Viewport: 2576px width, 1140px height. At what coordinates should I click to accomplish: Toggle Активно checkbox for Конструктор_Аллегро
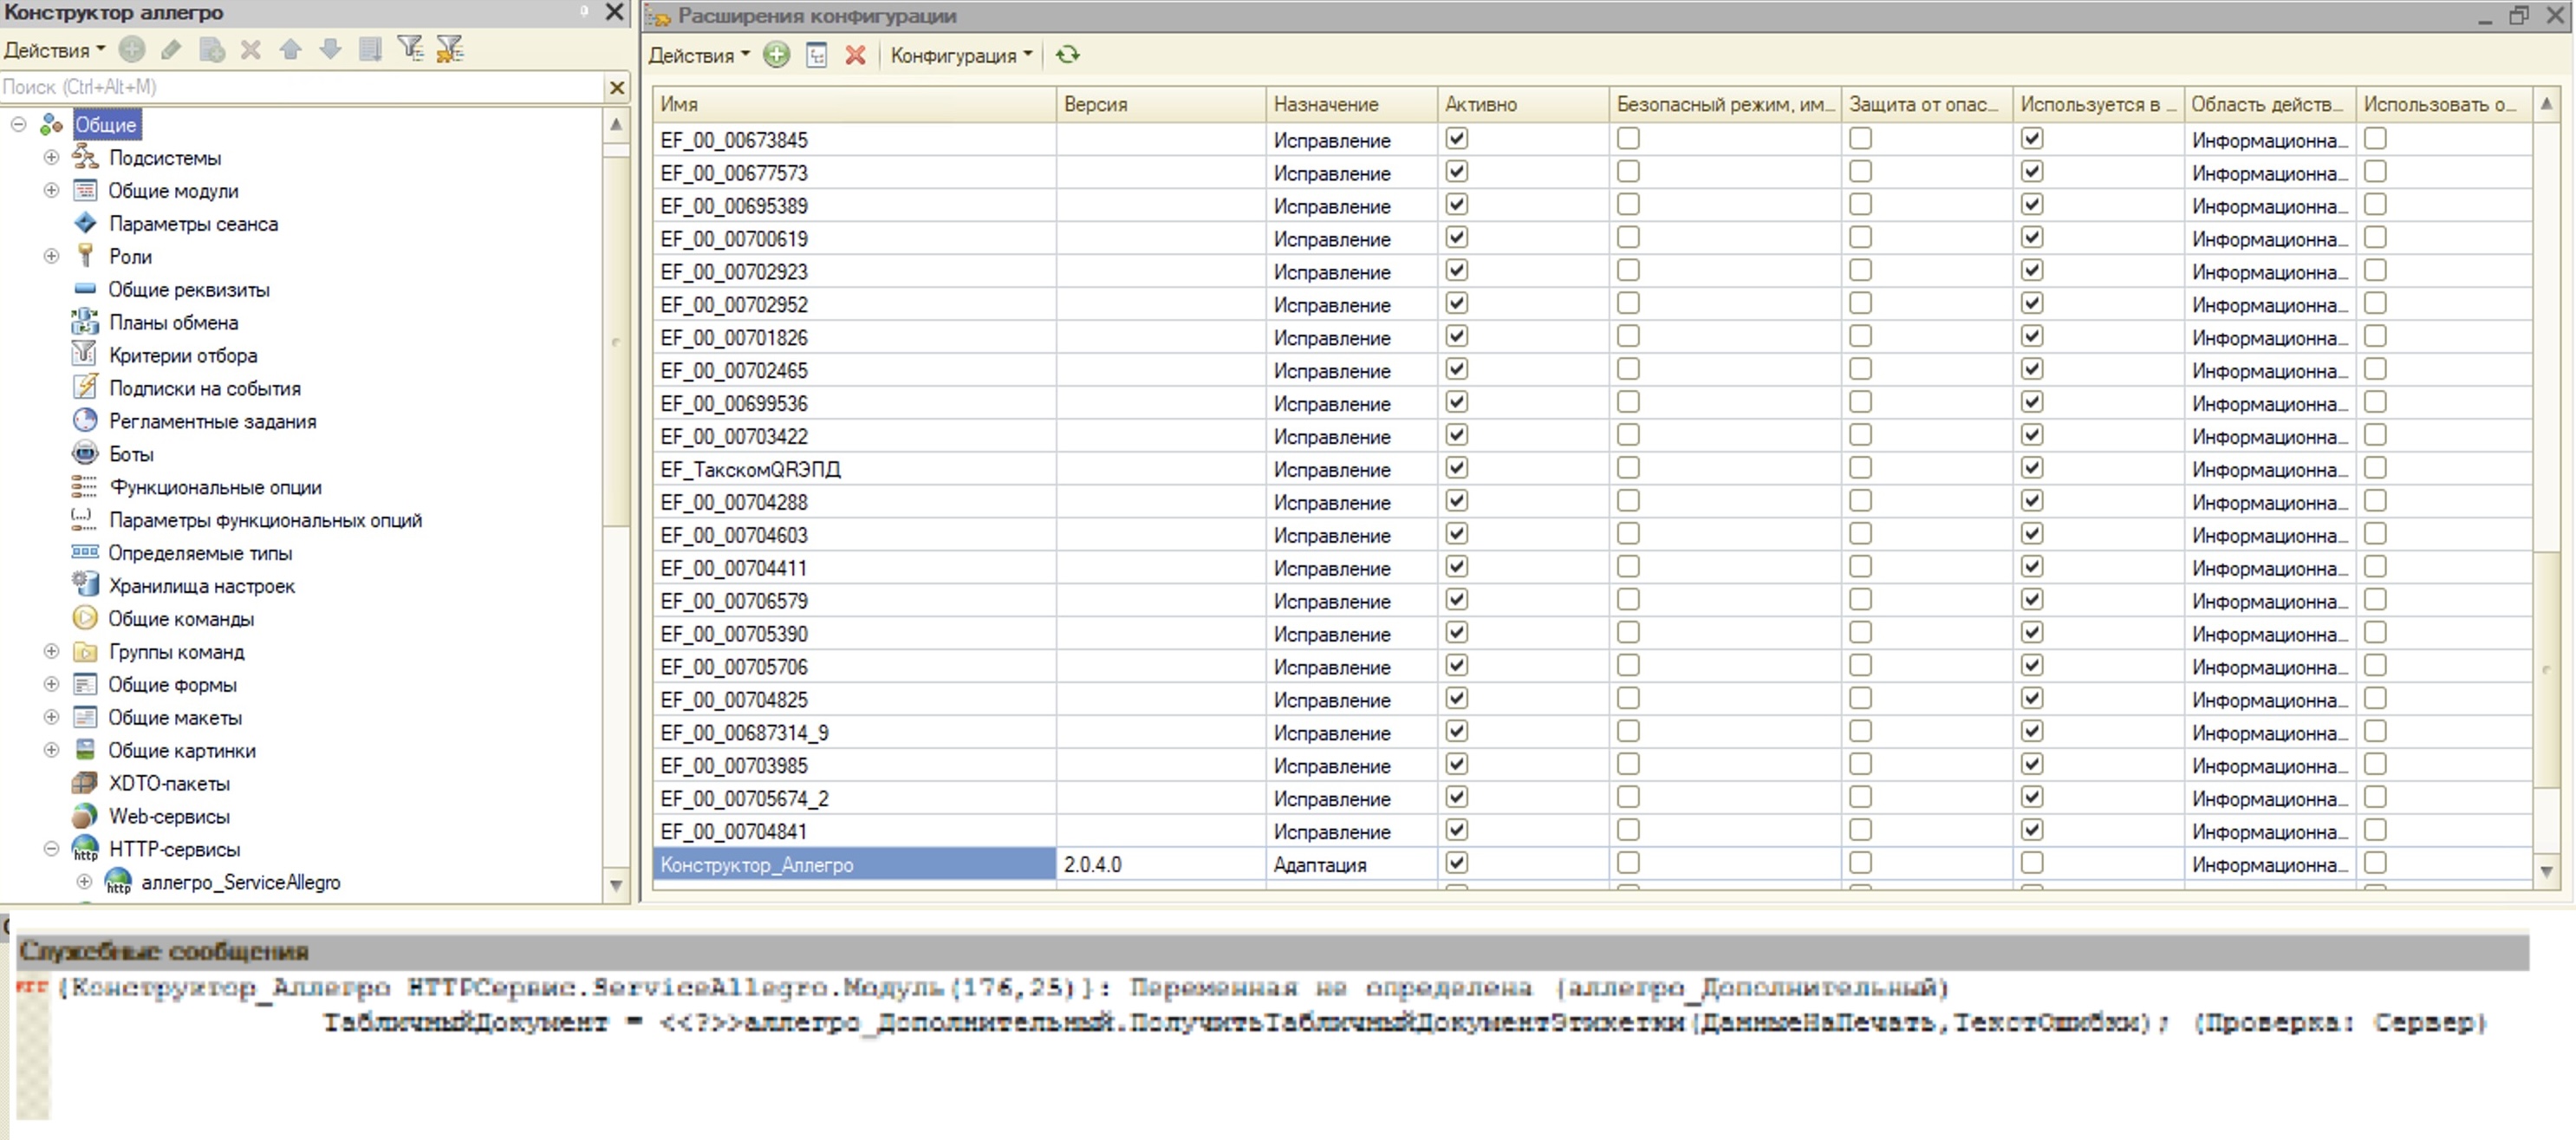1457,863
